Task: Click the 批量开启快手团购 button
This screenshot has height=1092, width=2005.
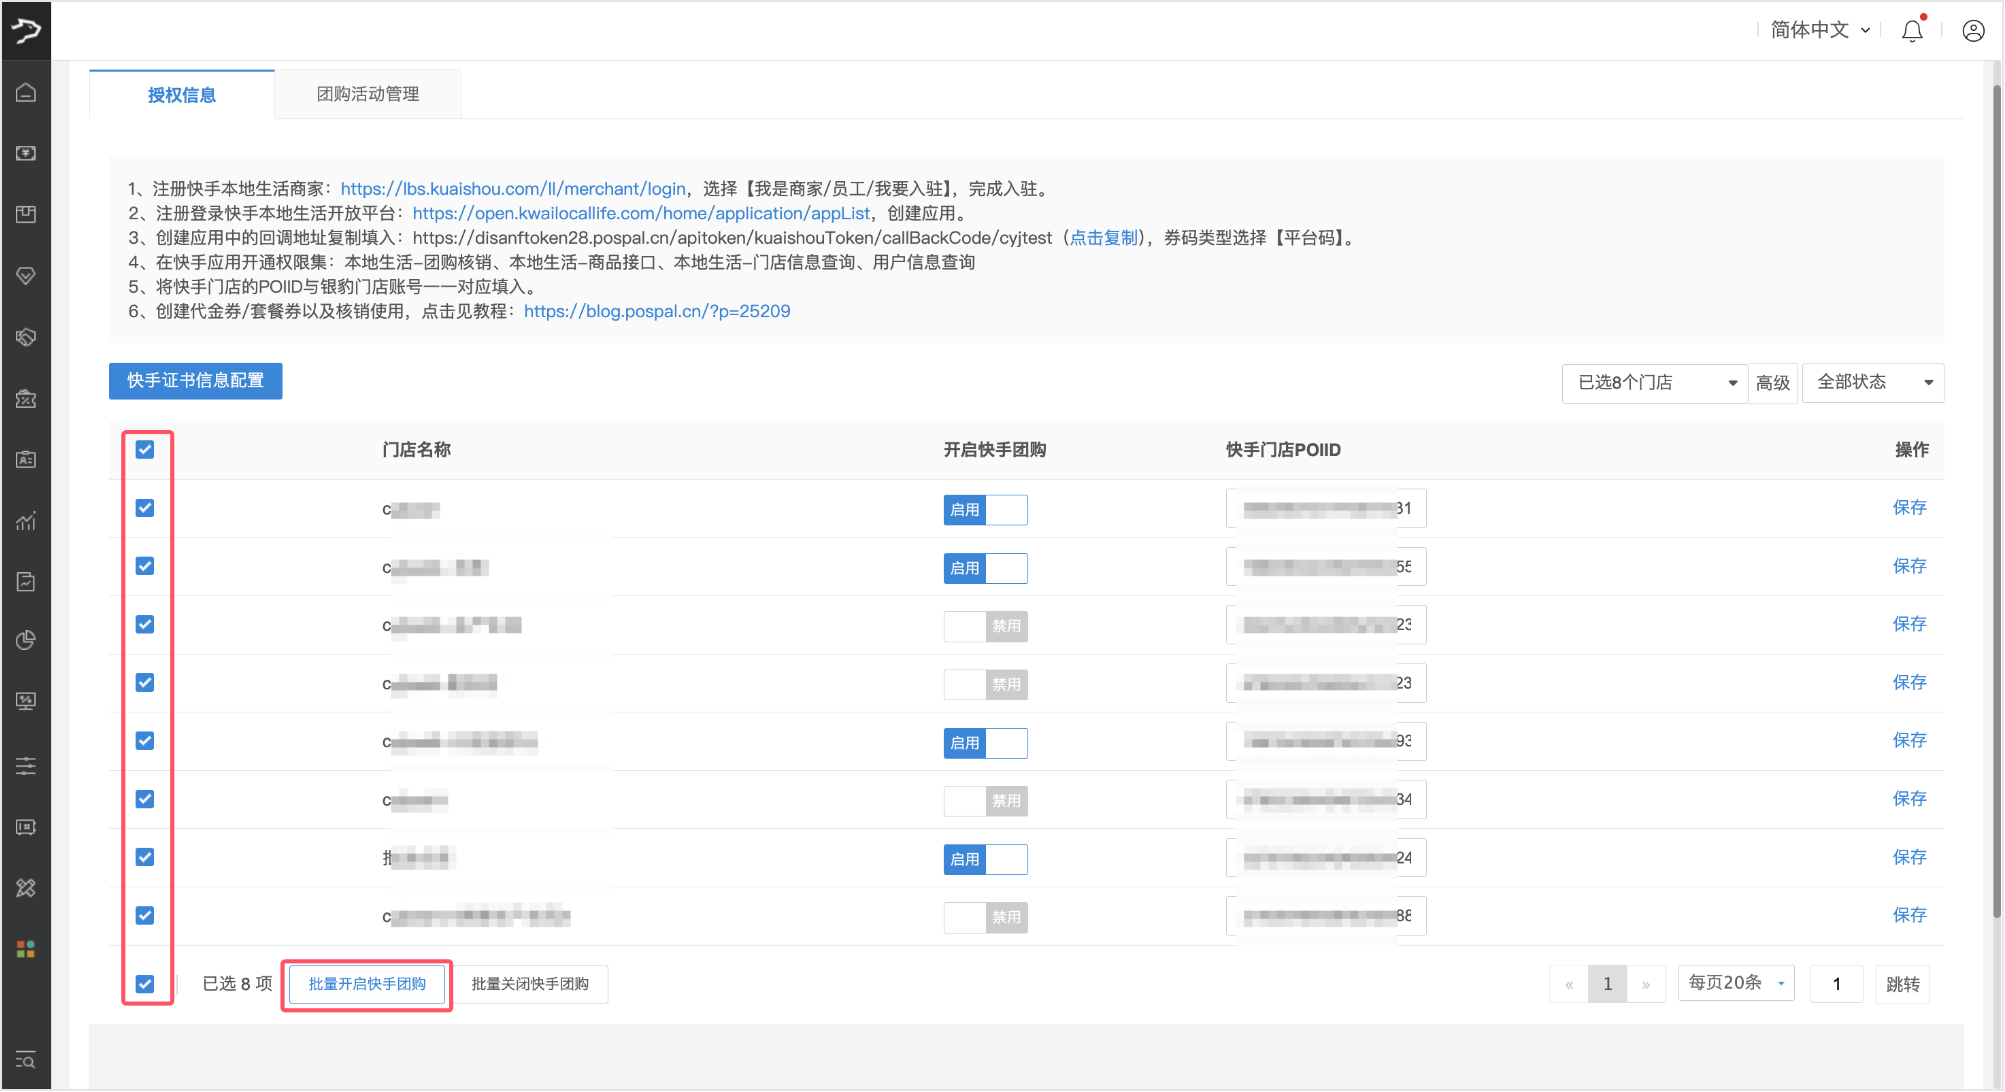Action: click(367, 984)
